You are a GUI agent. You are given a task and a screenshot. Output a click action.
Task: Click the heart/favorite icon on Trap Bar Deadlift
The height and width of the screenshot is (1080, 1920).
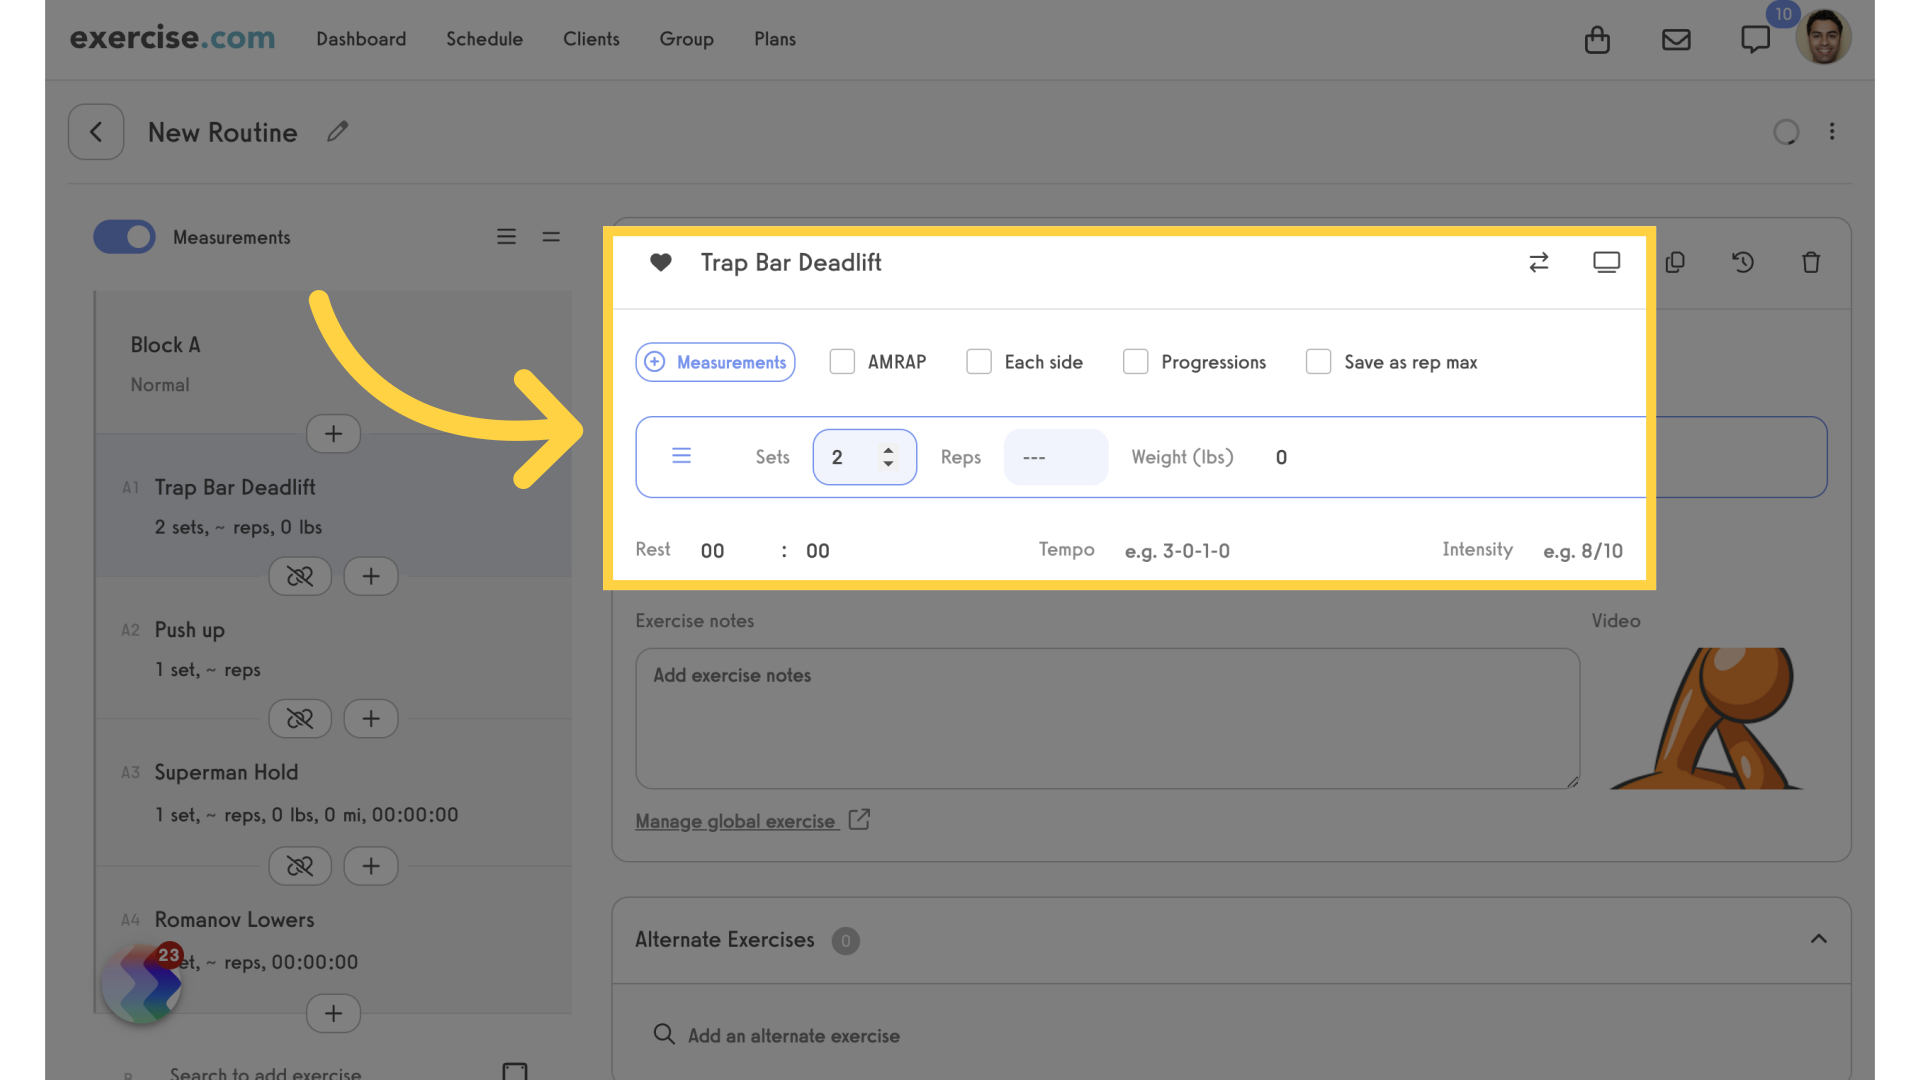point(662,261)
